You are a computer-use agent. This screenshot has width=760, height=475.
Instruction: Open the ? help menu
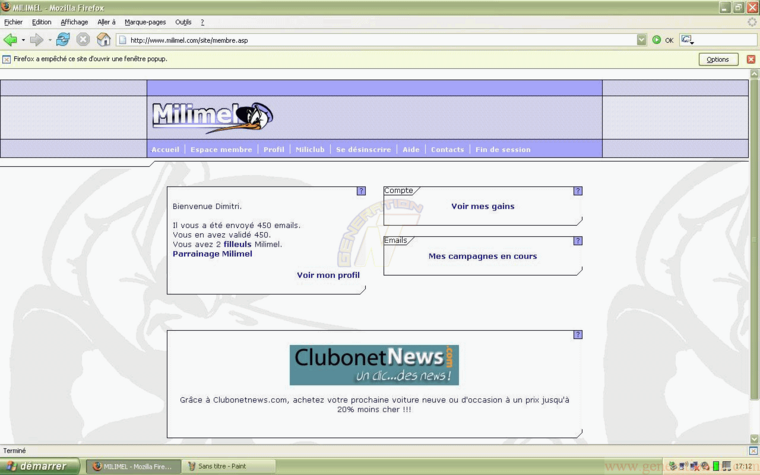pos(202,22)
